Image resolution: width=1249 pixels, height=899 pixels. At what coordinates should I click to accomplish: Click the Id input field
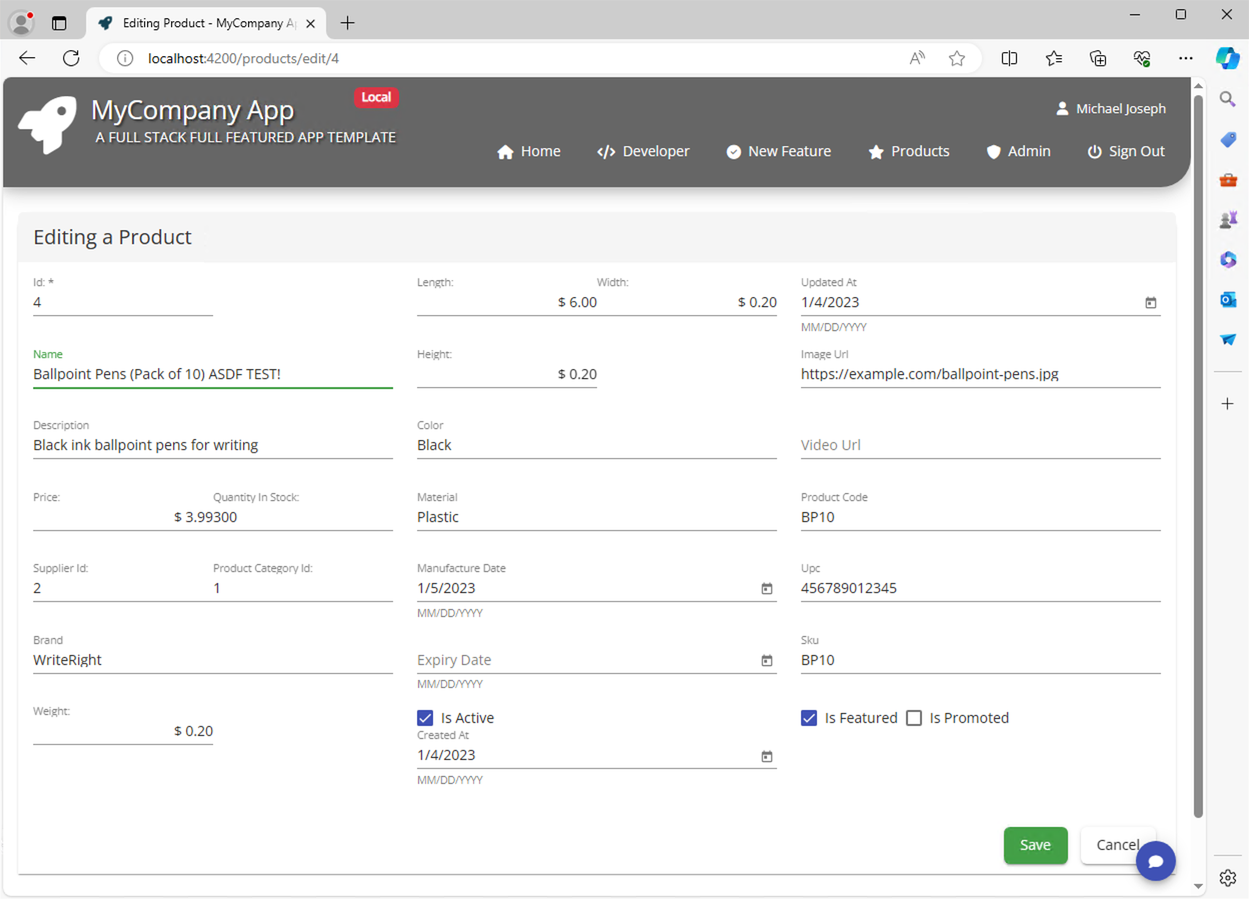point(123,302)
